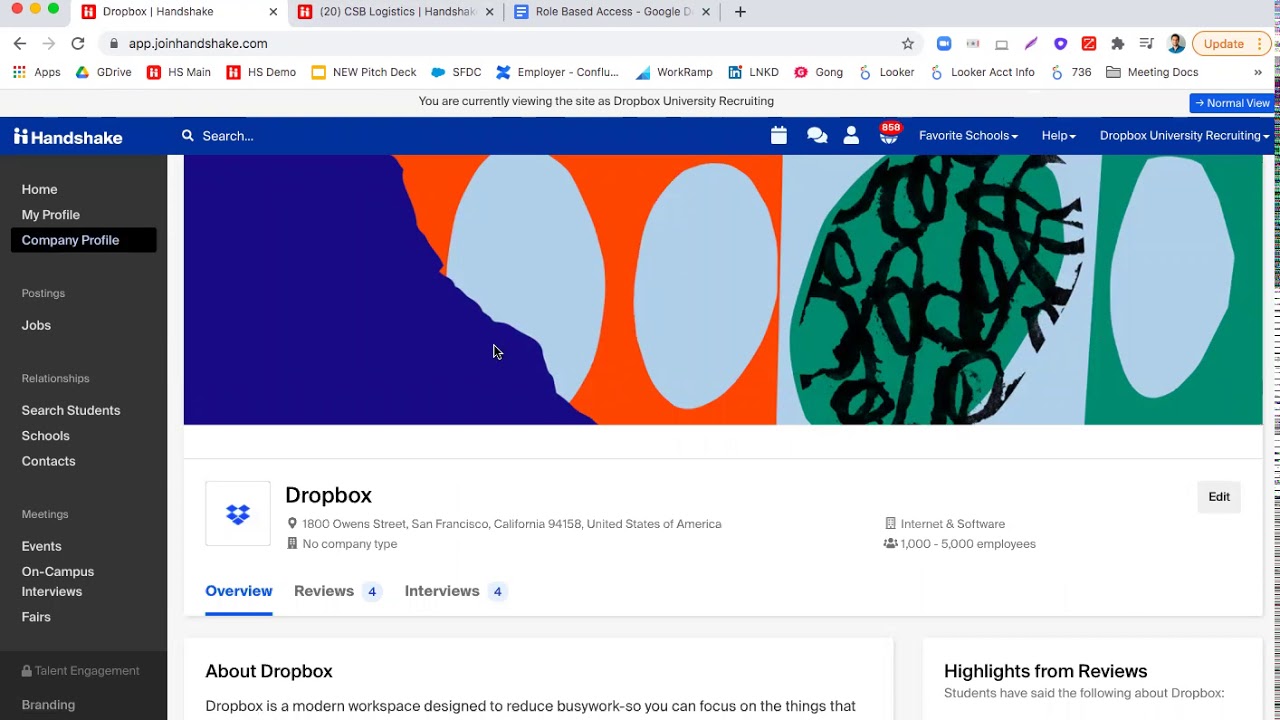Reload the page with the refresh icon

coord(78,44)
